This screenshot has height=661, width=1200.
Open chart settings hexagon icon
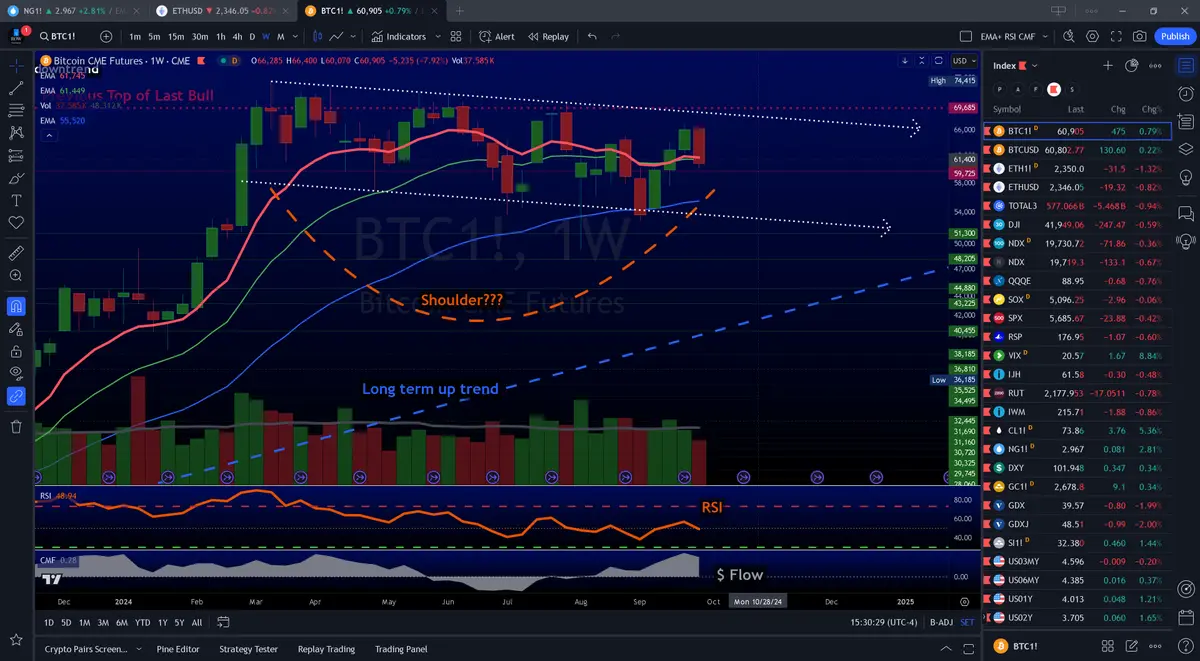1092,36
